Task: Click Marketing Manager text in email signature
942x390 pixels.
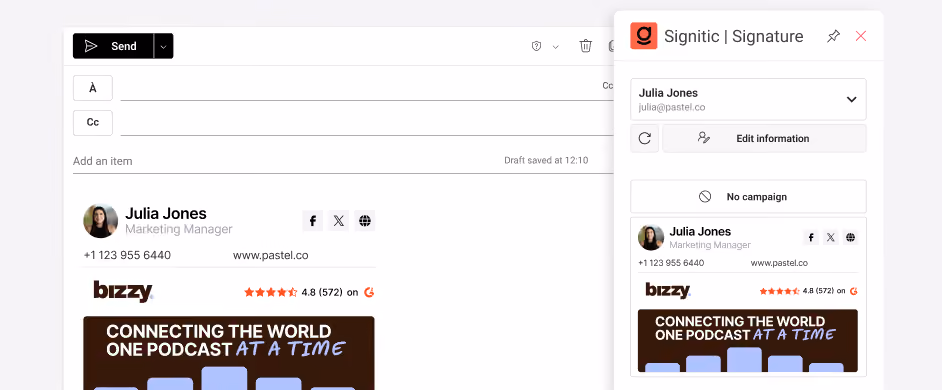Action: pos(178,230)
